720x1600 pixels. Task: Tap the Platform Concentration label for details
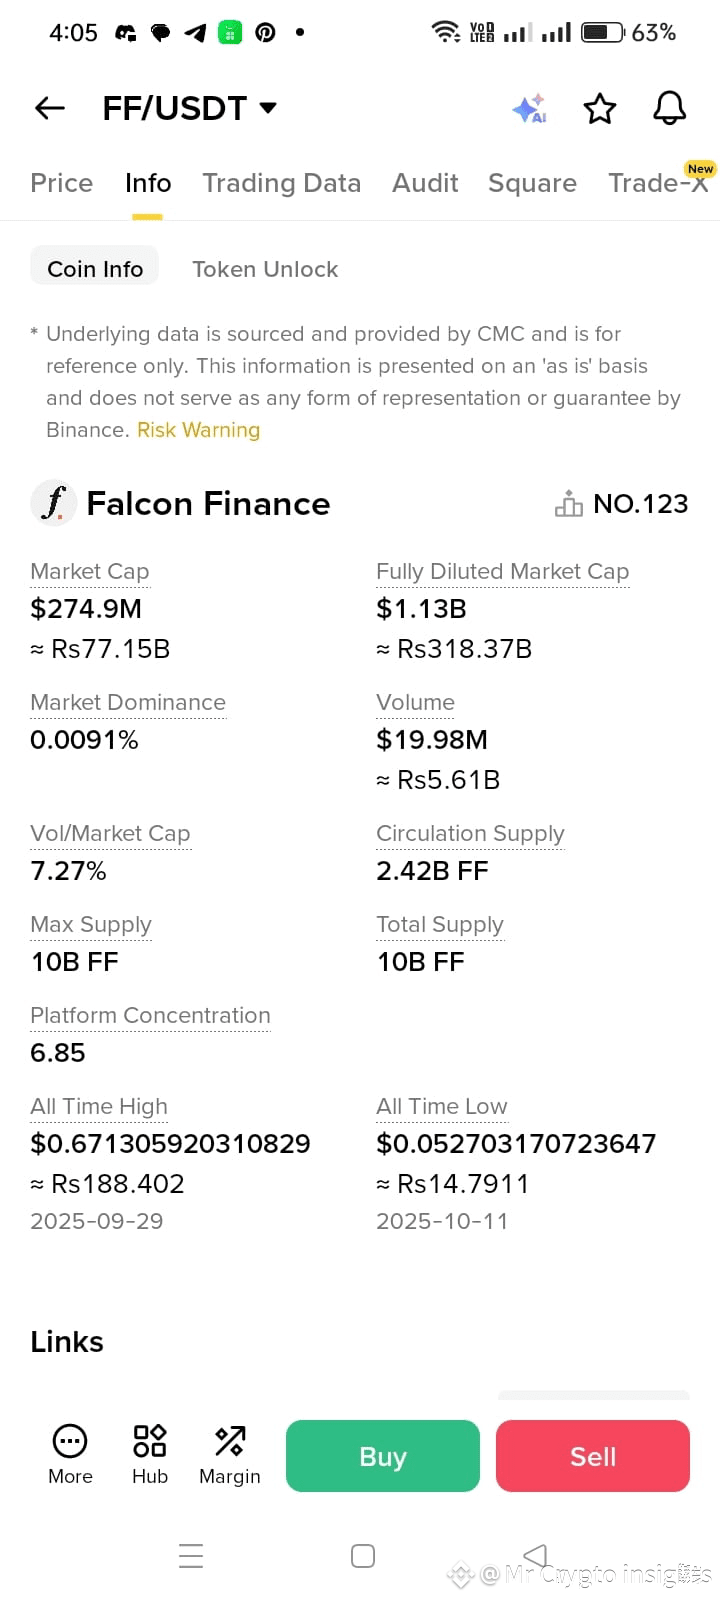tap(150, 1016)
